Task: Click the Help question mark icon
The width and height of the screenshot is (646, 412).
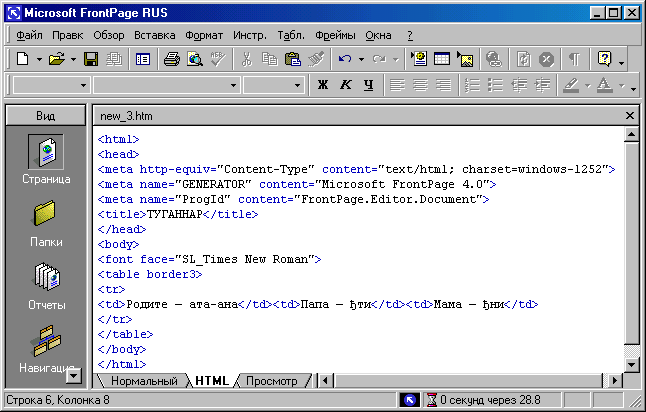Action: pyautogui.click(x=604, y=60)
